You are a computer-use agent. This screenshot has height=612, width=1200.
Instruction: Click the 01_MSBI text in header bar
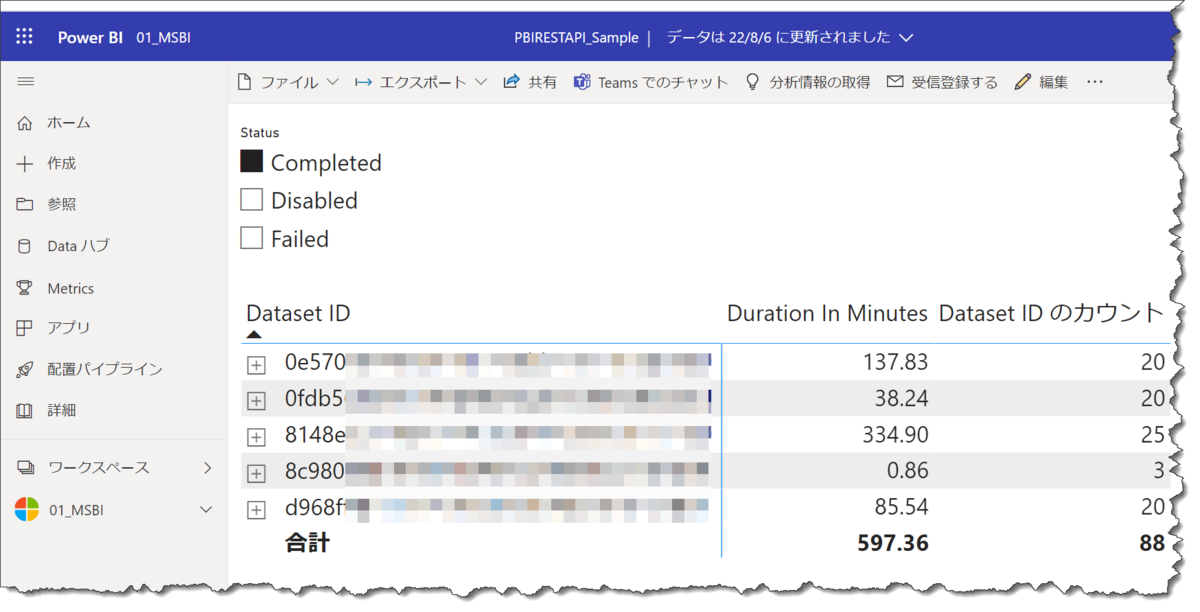[163, 38]
